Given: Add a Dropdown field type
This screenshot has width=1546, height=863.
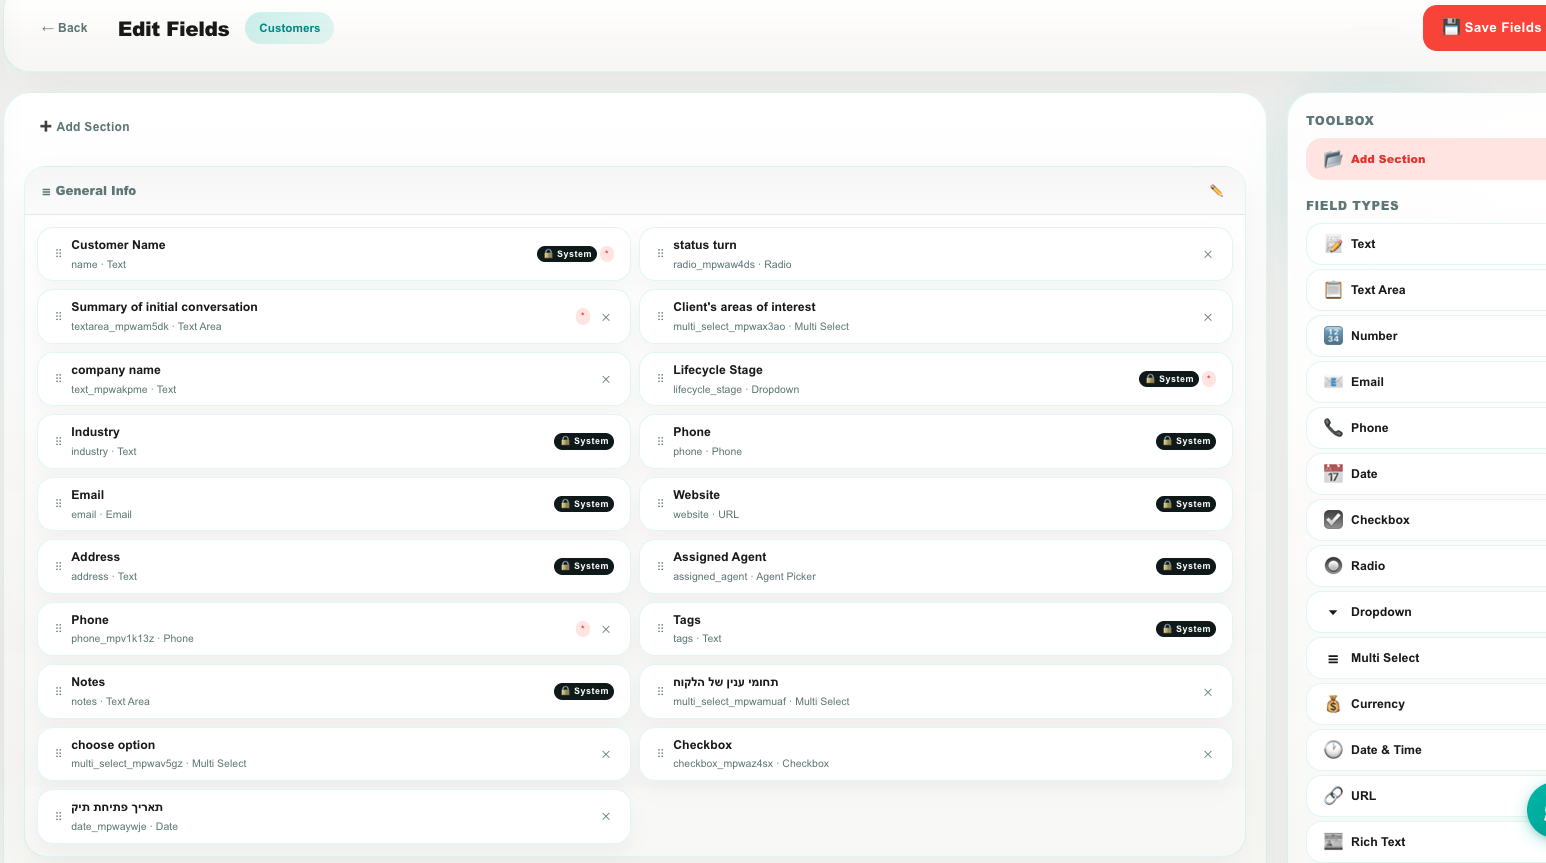Looking at the screenshot, I should 1426,612.
